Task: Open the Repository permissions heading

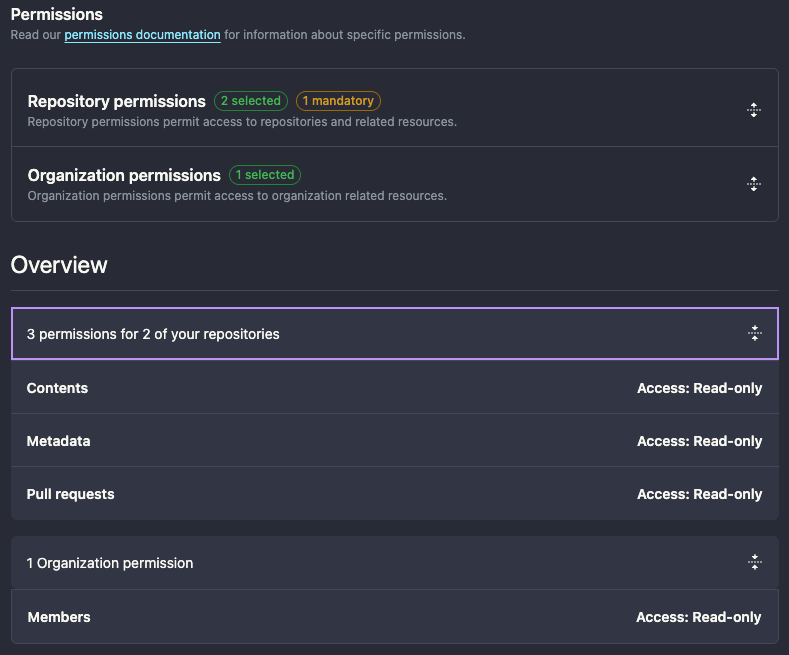Action: coord(117,101)
